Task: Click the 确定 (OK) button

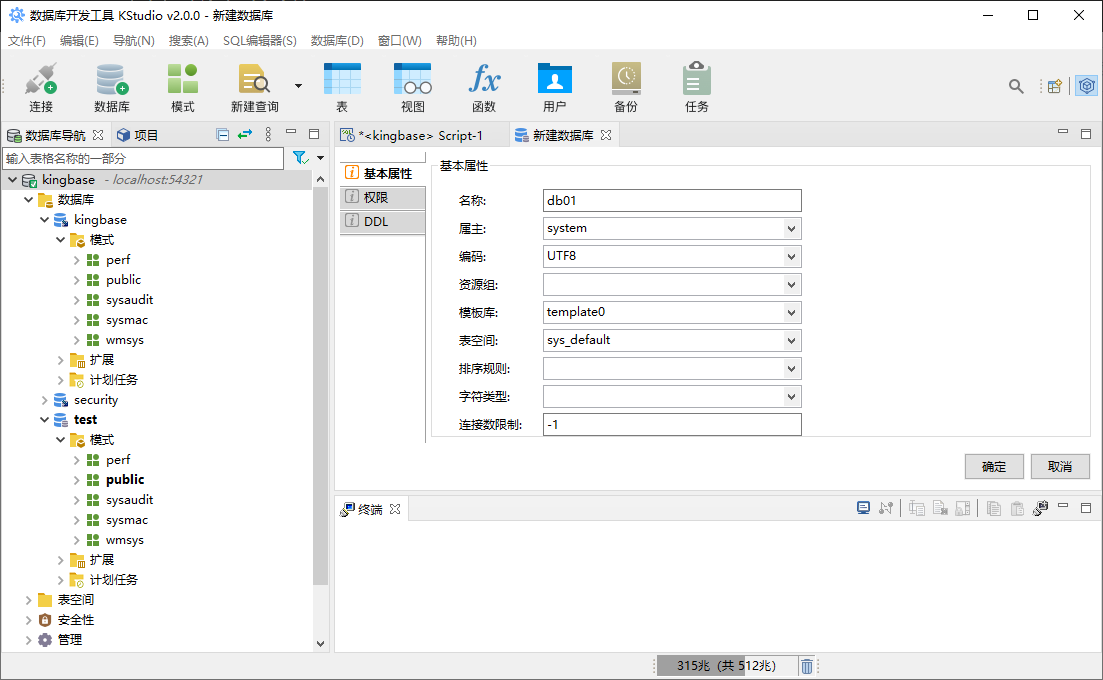Action: 994,467
